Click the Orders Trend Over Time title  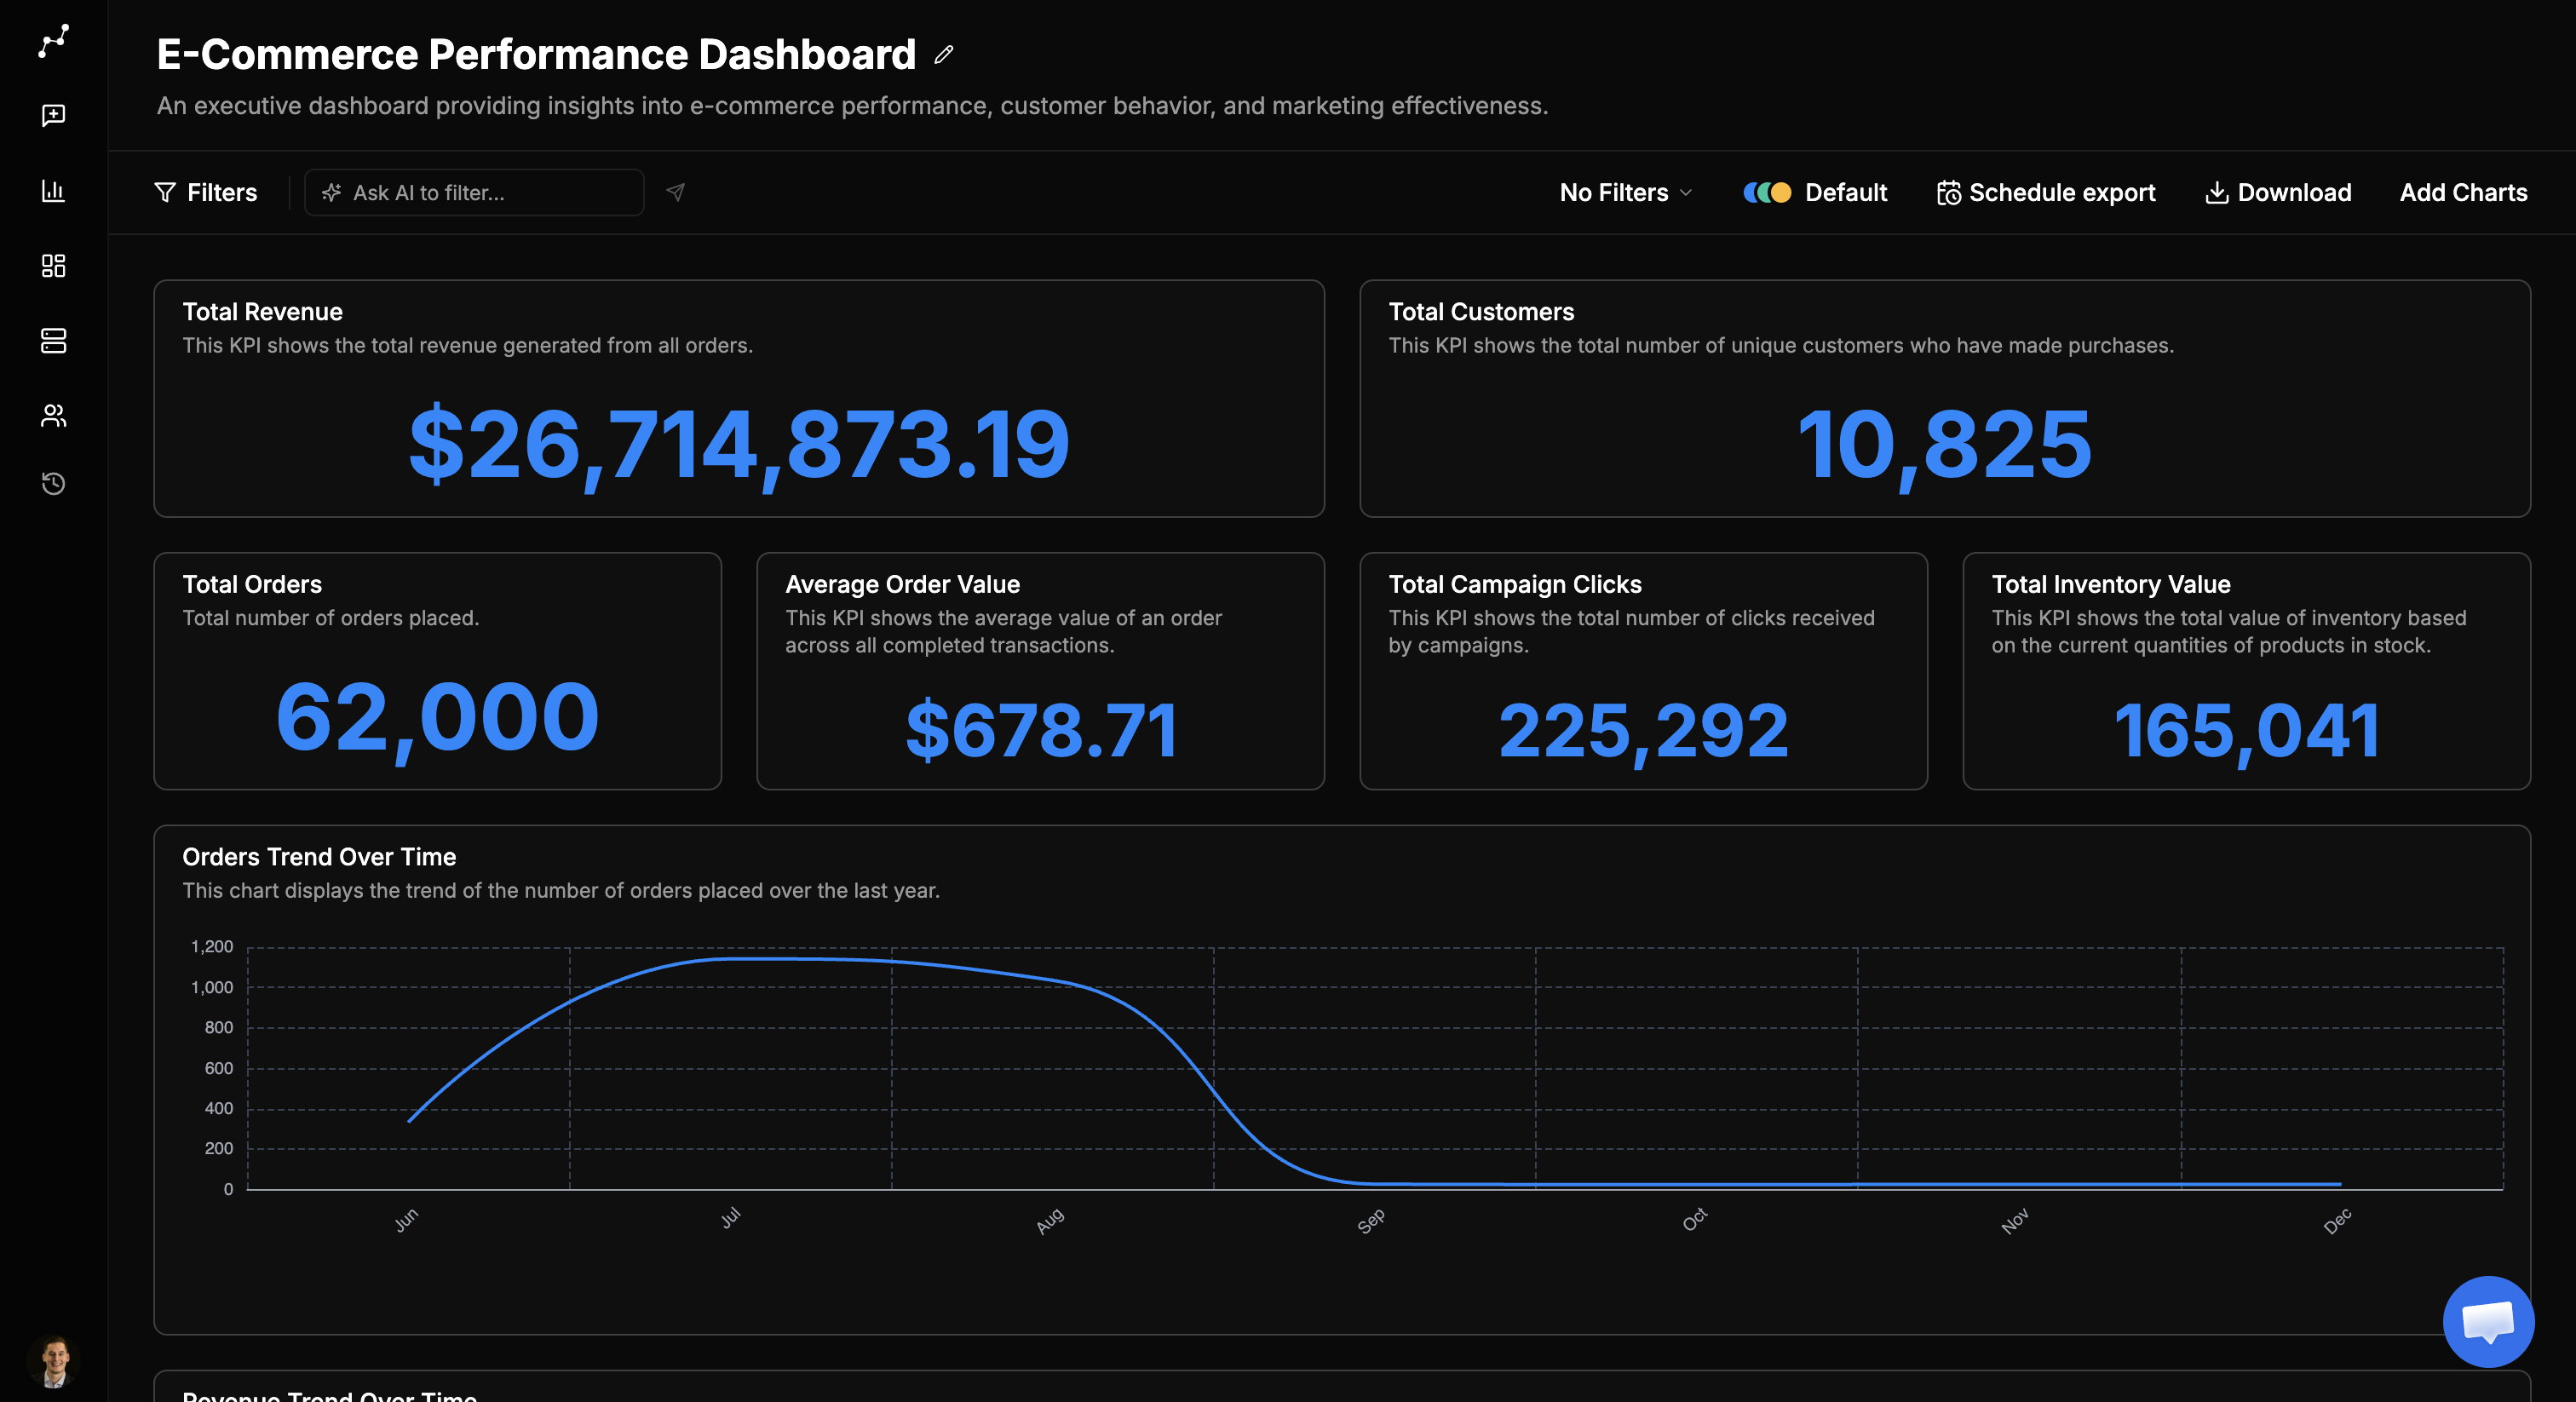[319, 857]
